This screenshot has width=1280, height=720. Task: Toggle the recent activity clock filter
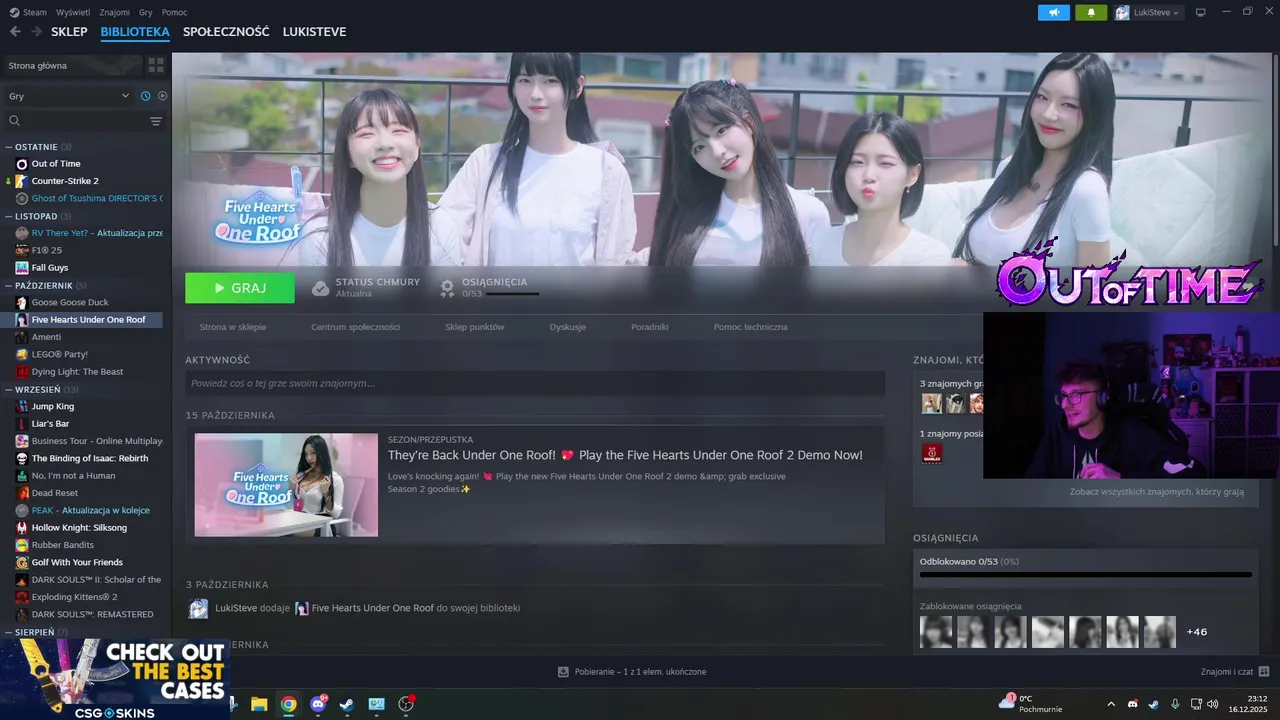point(145,96)
